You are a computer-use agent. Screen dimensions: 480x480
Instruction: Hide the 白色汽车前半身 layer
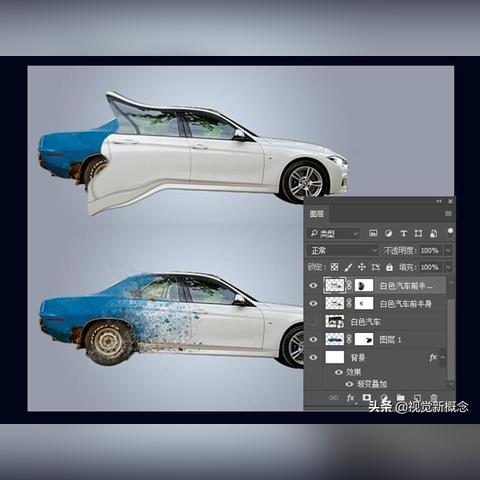313,303
